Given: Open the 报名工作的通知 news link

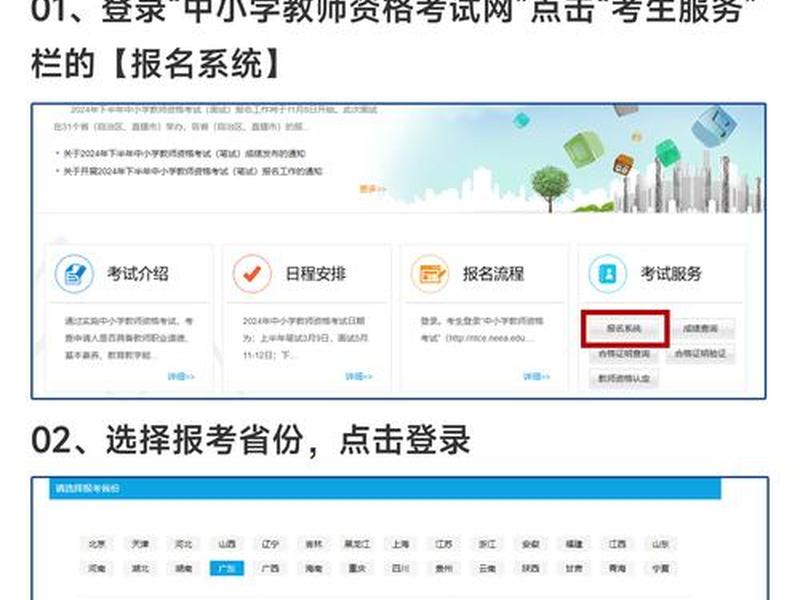Looking at the screenshot, I should (x=193, y=171).
